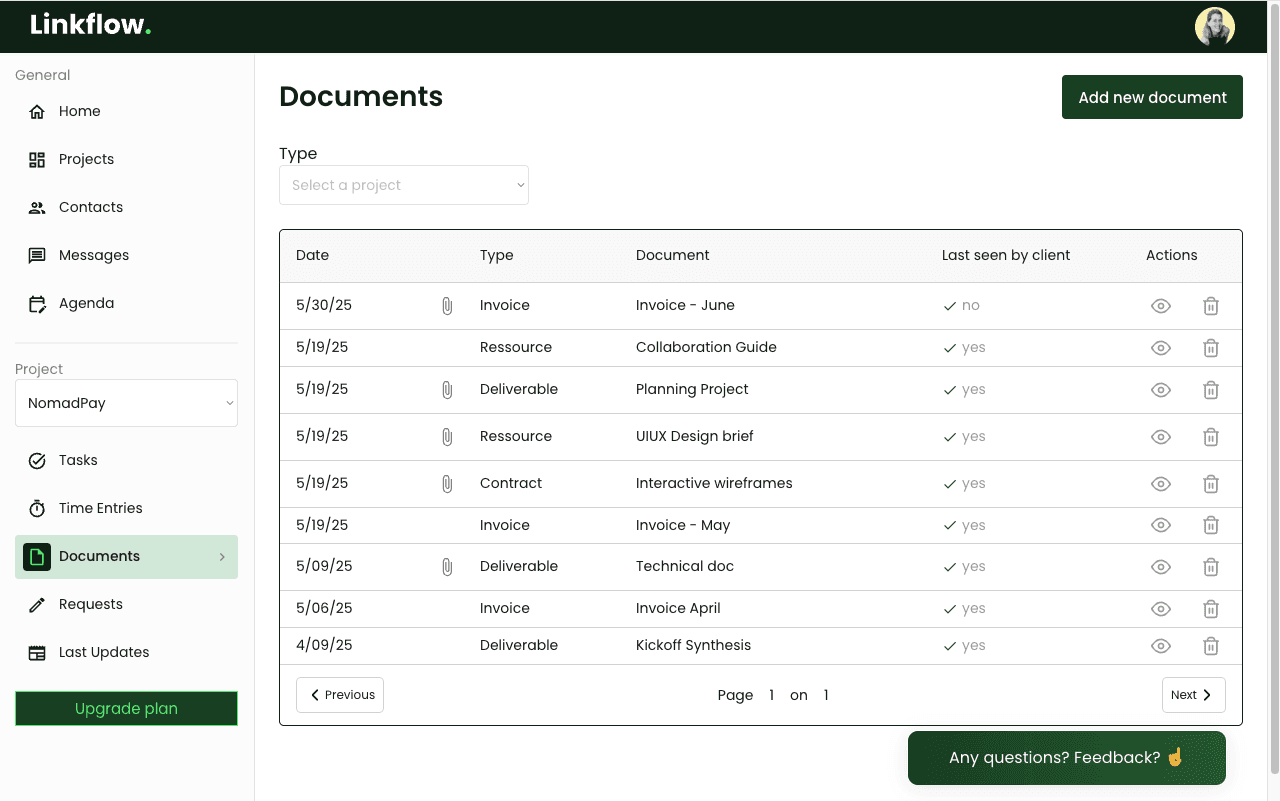
Task: Go to Projects in sidebar
Action: point(126,159)
